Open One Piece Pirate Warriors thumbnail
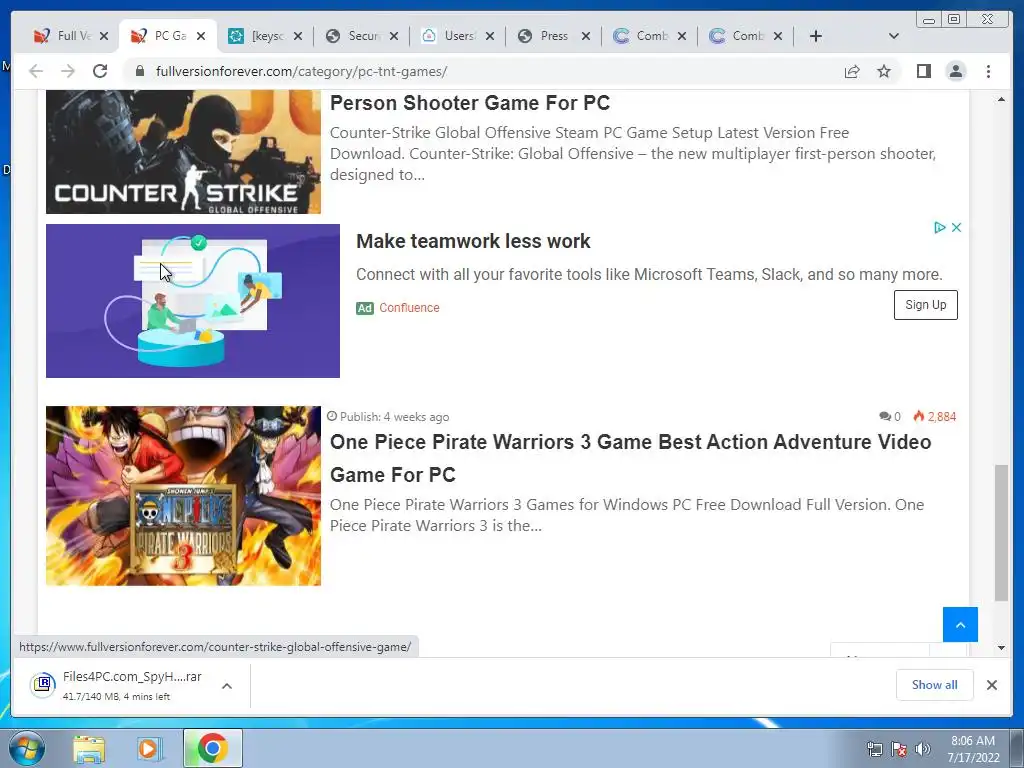The height and width of the screenshot is (768, 1024). (183, 496)
